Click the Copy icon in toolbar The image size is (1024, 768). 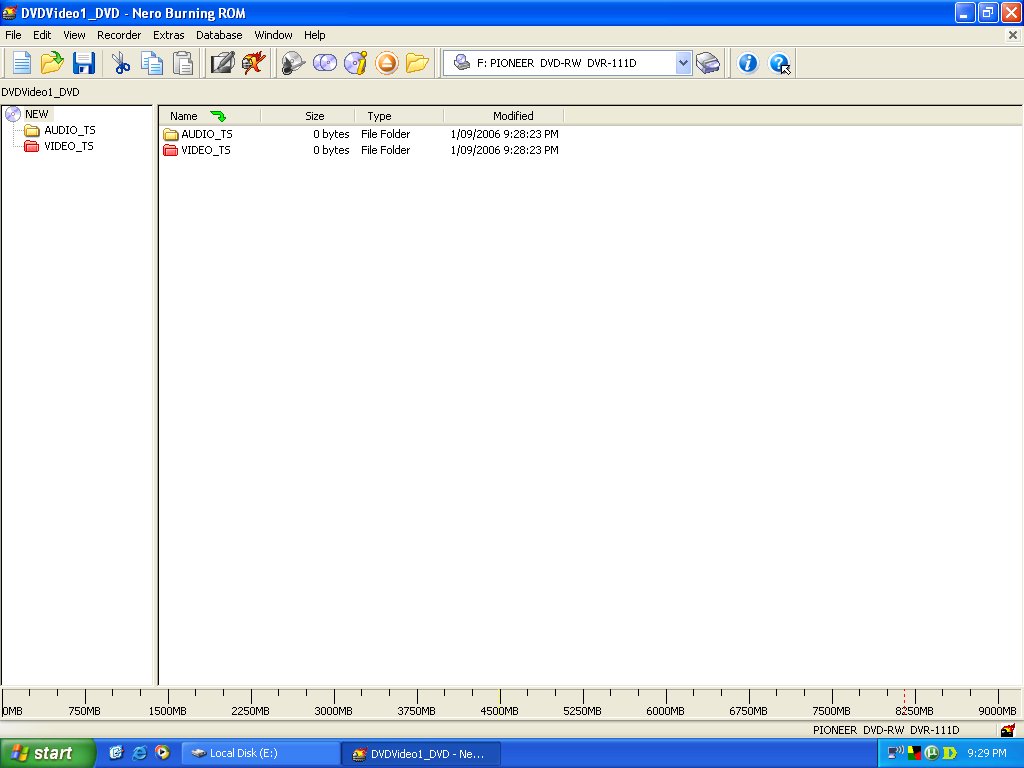tap(152, 63)
